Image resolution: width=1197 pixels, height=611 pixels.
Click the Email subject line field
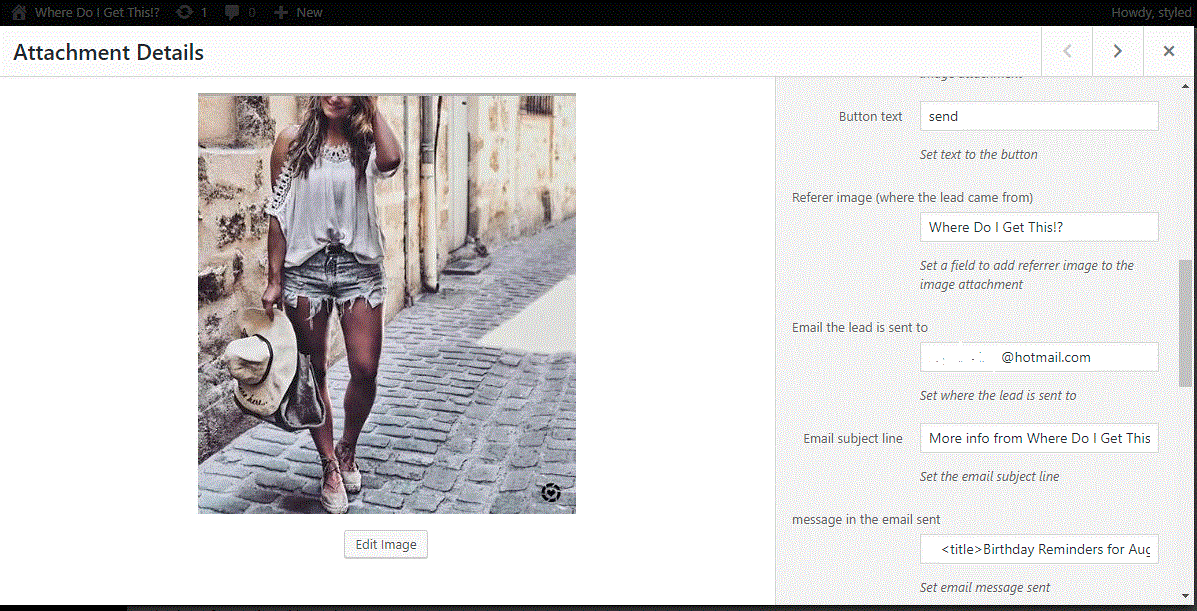pos(1039,438)
